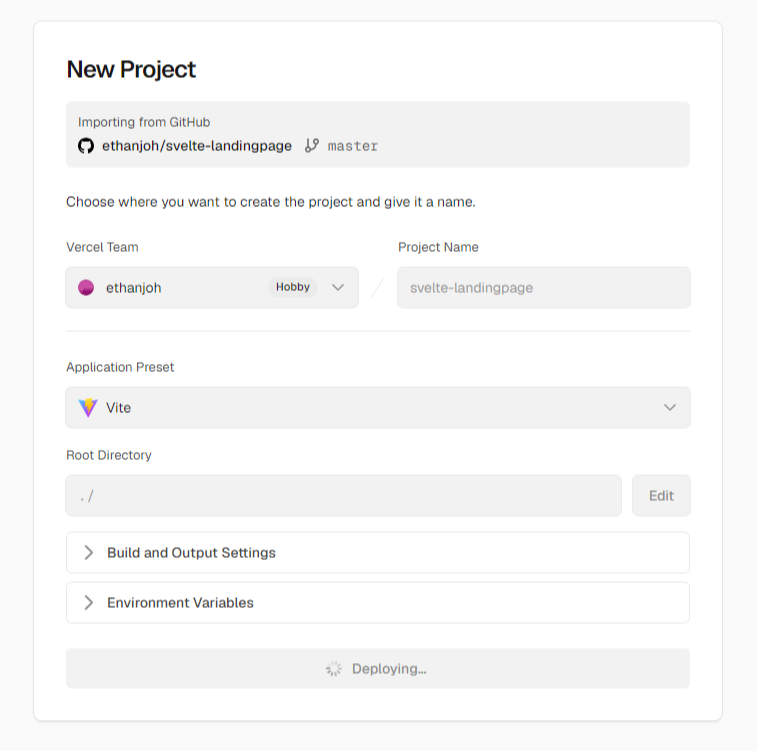Click the git branch icon
The image size is (757, 751).
coord(312,145)
